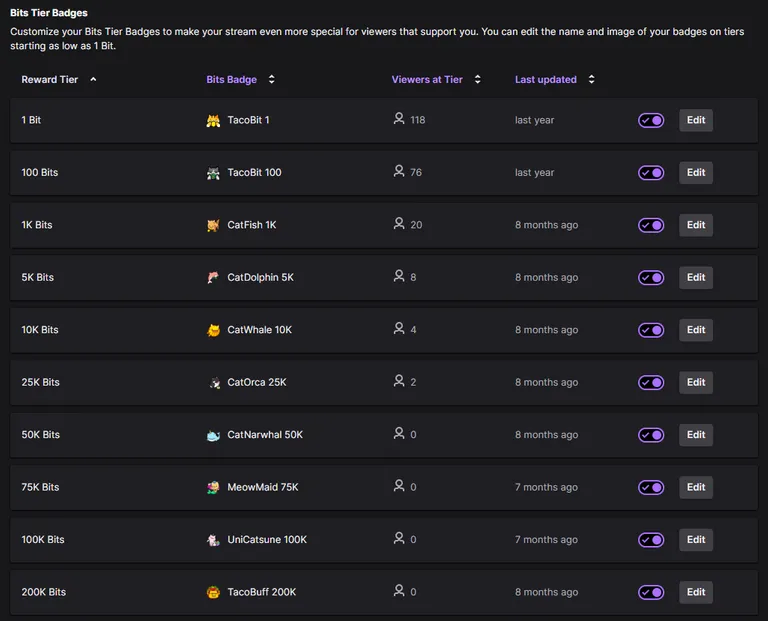This screenshot has width=768, height=621.
Task: Edit the 100 Bits badge
Action: coord(696,172)
